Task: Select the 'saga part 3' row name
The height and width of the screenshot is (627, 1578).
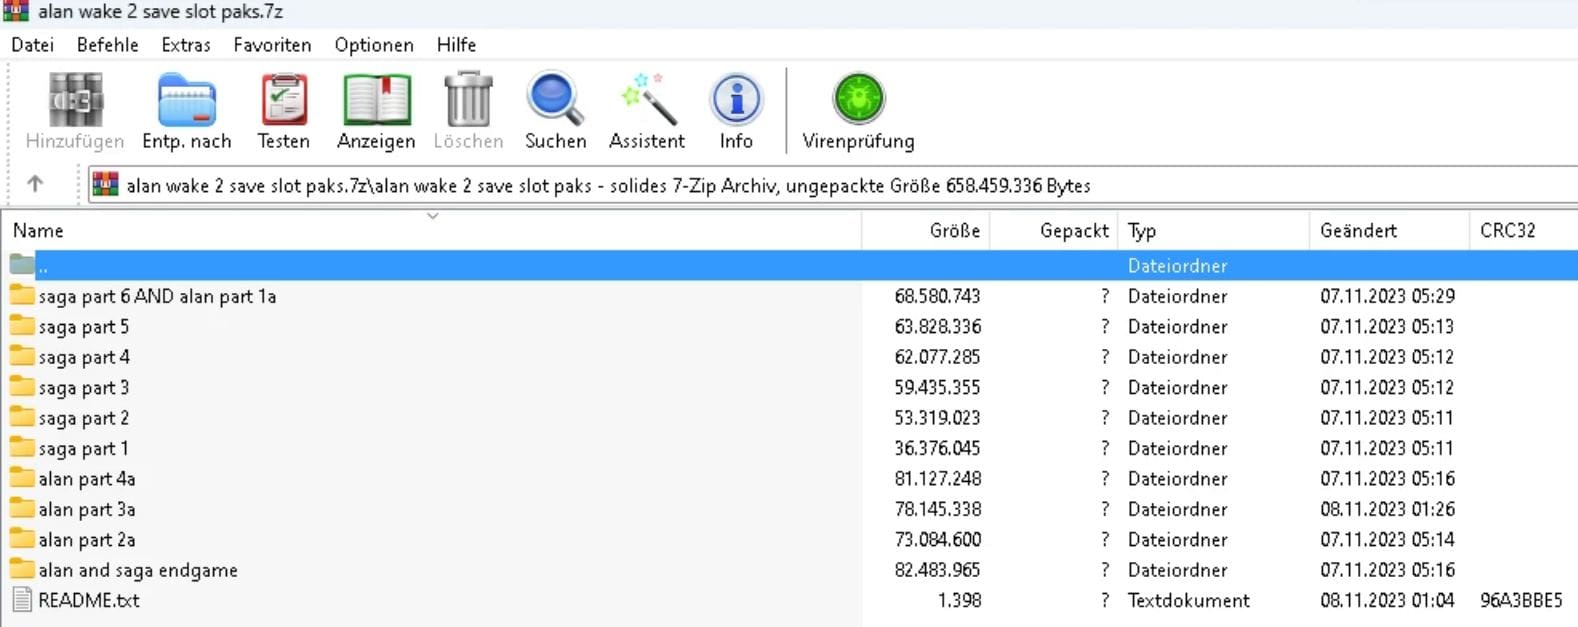Action: click(84, 387)
